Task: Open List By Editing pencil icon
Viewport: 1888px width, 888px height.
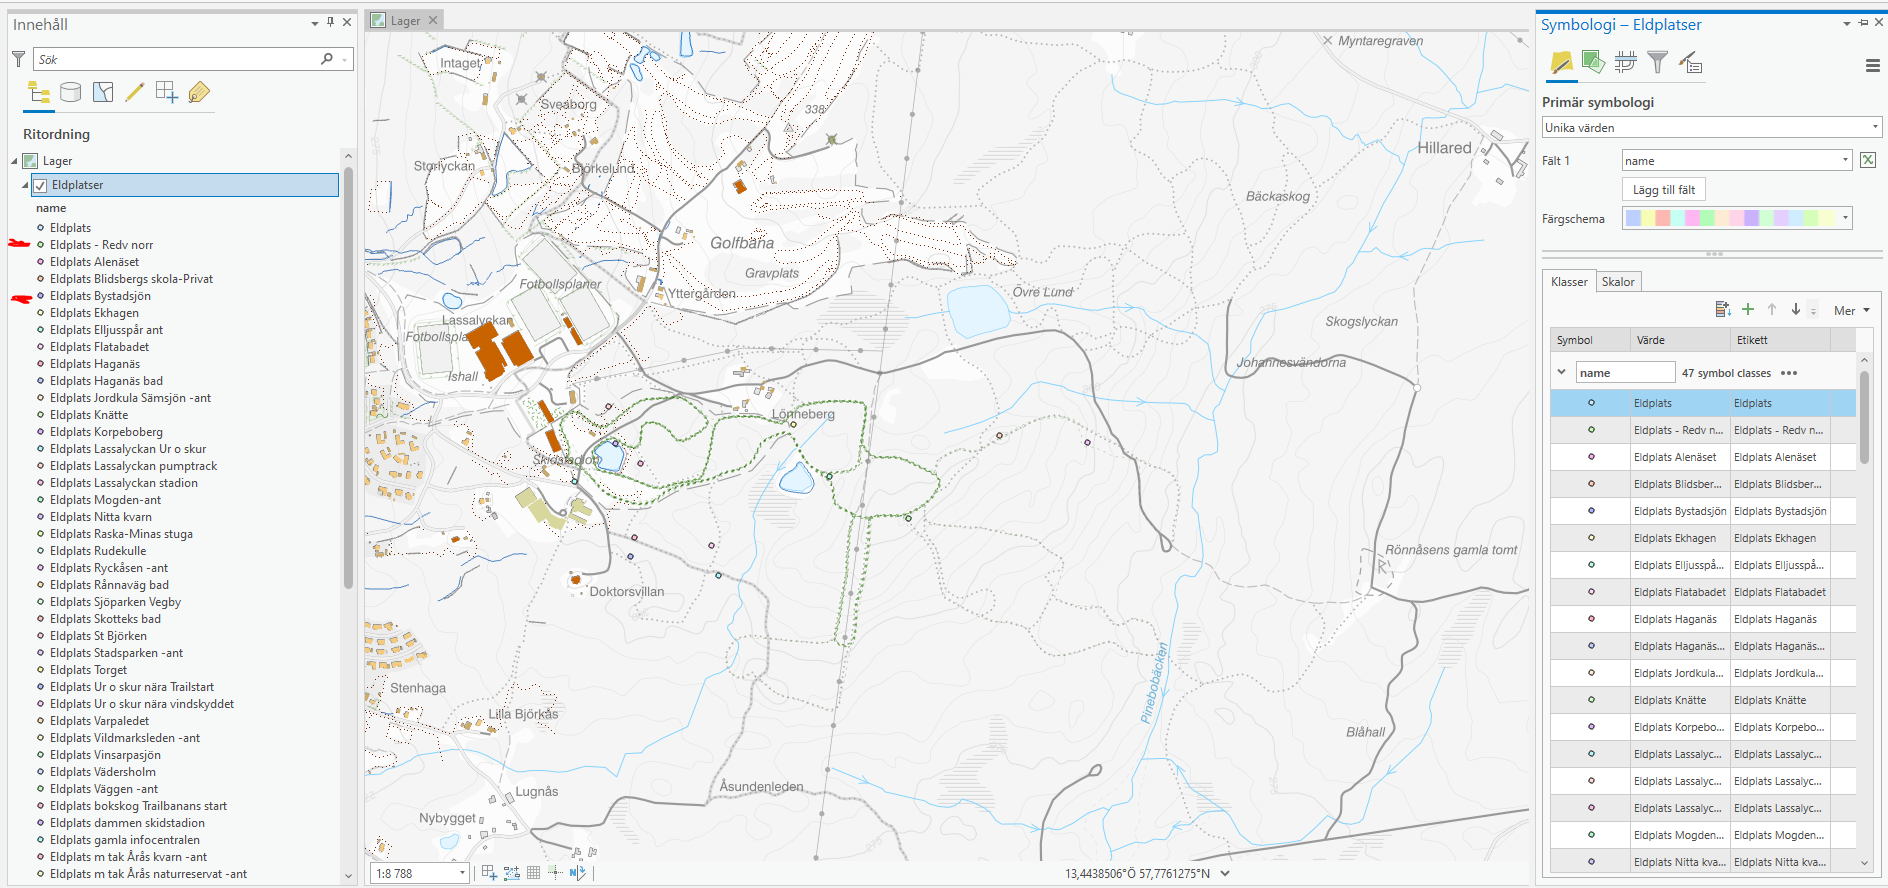Action: coord(135,93)
